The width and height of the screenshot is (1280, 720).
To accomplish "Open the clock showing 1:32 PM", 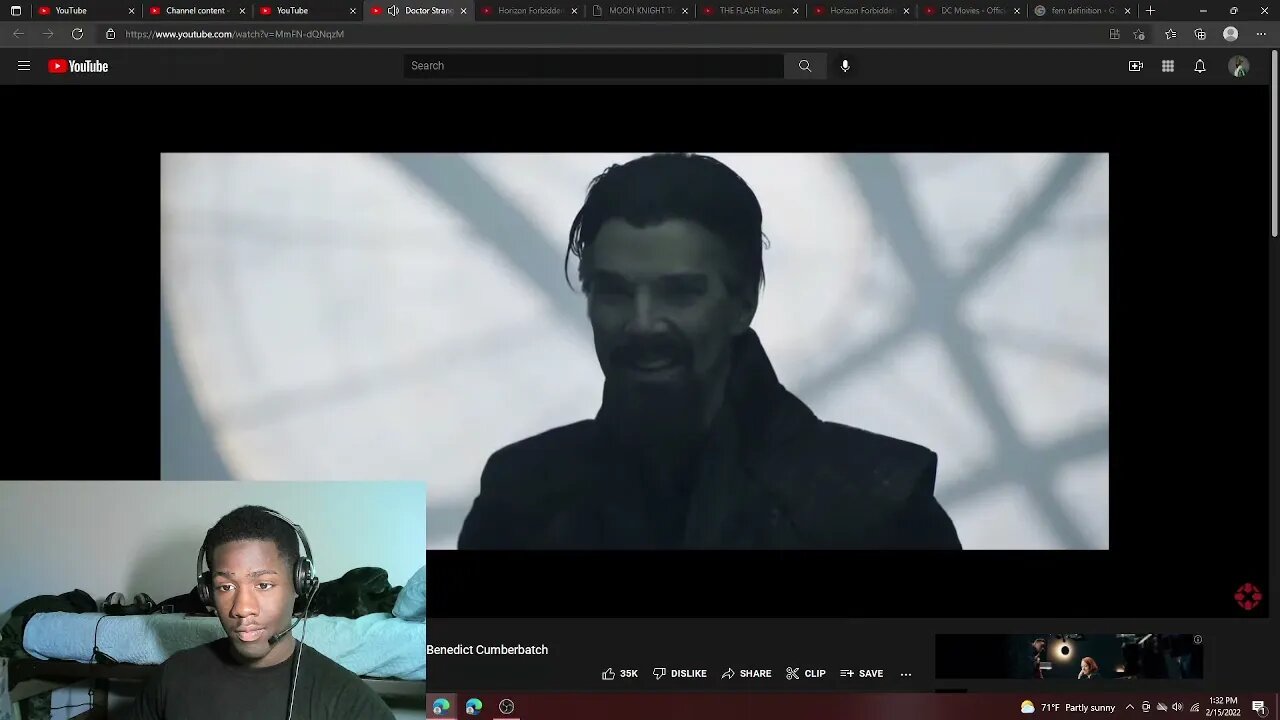I will pyautogui.click(x=1223, y=707).
